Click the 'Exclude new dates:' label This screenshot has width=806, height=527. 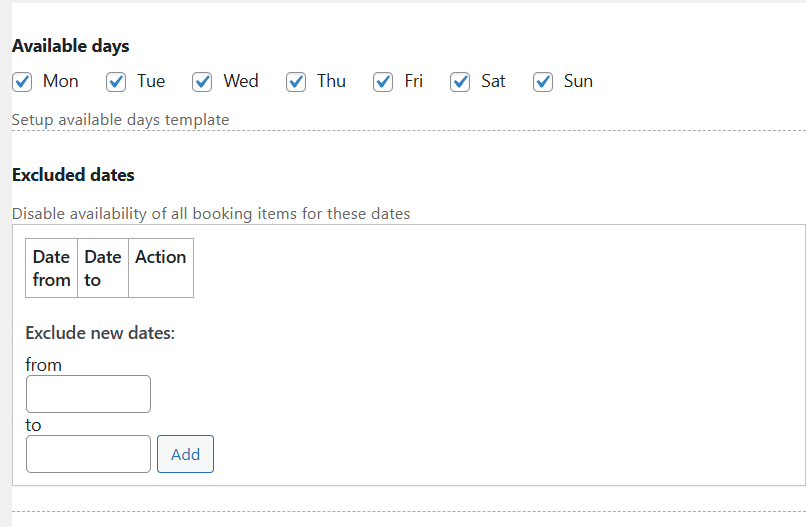(x=100, y=333)
